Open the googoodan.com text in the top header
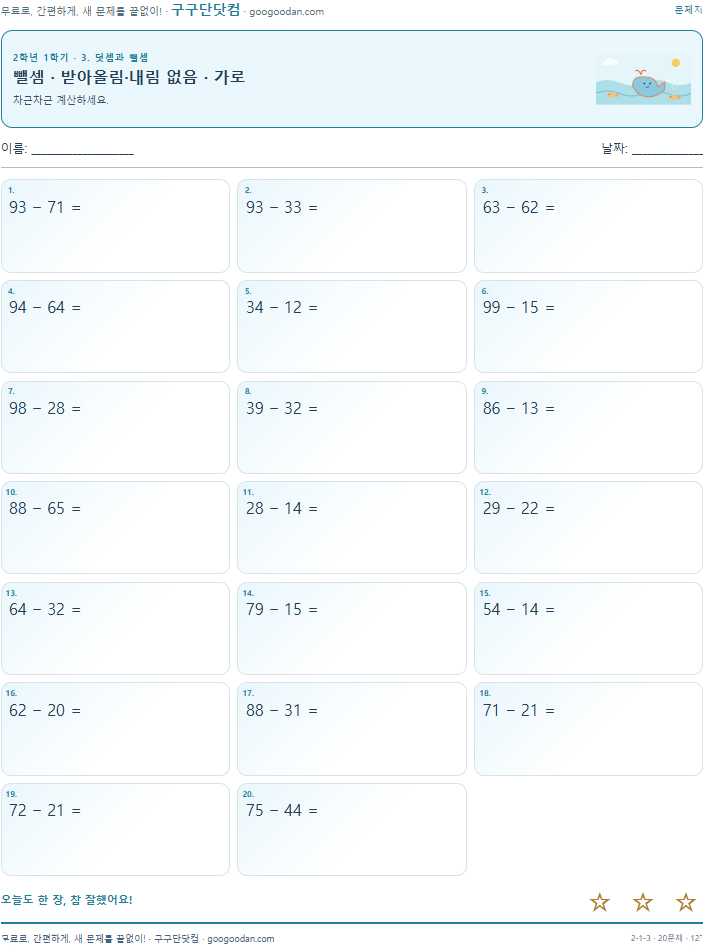This screenshot has width=704, height=945. coord(286,11)
